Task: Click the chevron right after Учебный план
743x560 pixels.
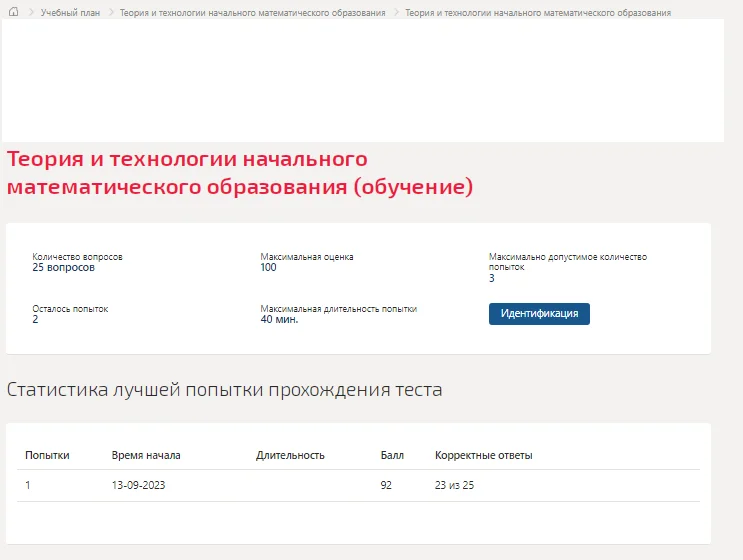Action: (x=111, y=12)
